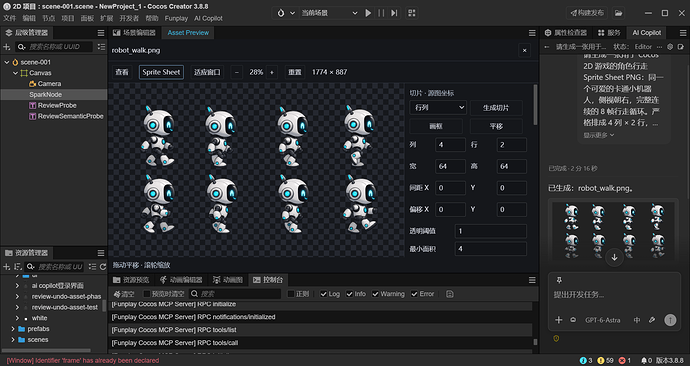Toggle the regex checkbox in console

(x=291, y=294)
